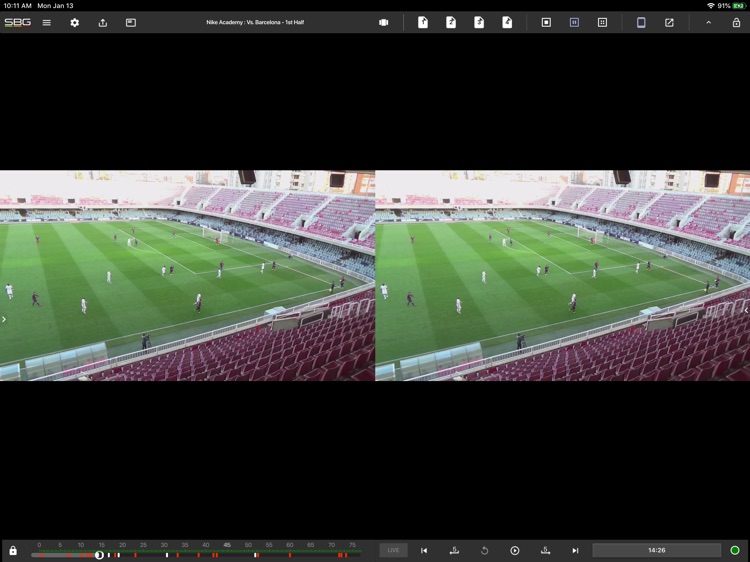Click the red event marker near minute 60
750x562 pixels.
(x=290, y=555)
